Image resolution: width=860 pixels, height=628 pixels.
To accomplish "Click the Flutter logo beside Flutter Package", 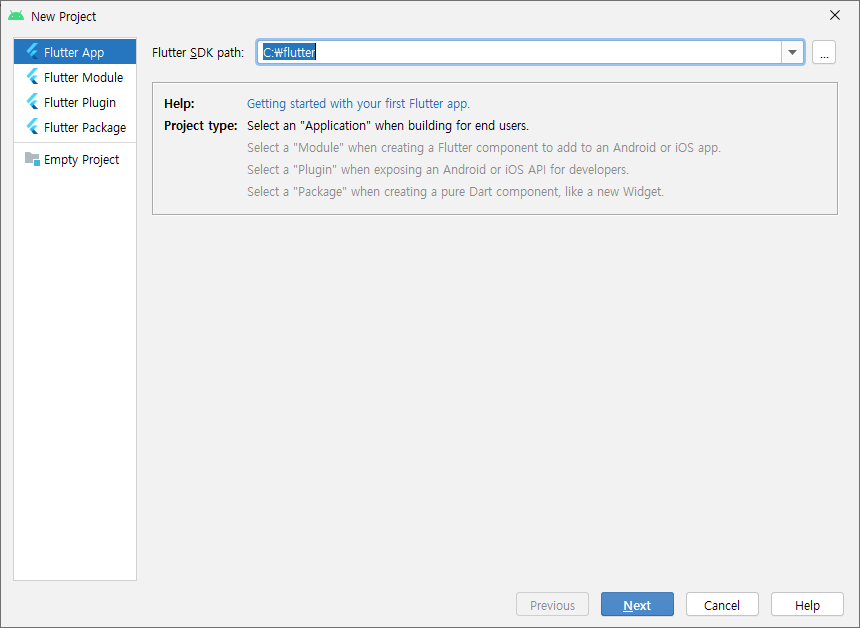I will click(x=32, y=127).
